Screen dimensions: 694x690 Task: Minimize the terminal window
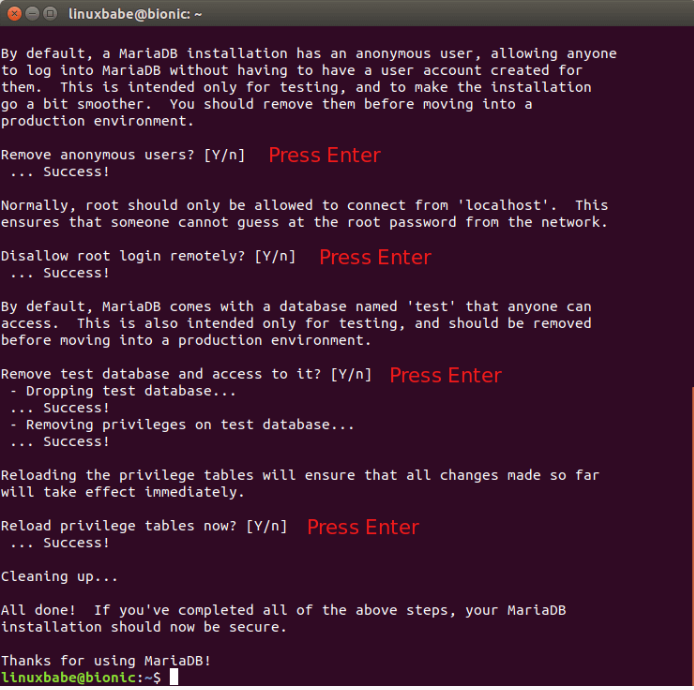(32, 14)
